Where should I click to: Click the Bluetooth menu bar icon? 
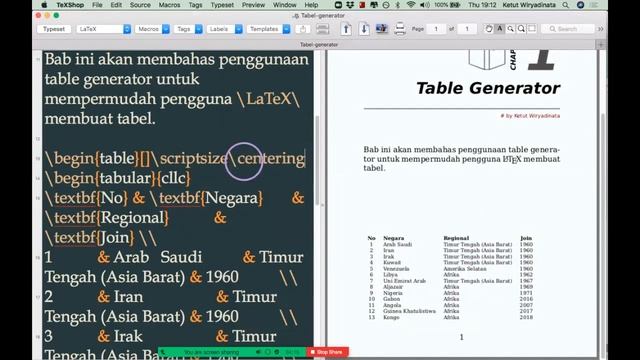click(x=398, y=5)
